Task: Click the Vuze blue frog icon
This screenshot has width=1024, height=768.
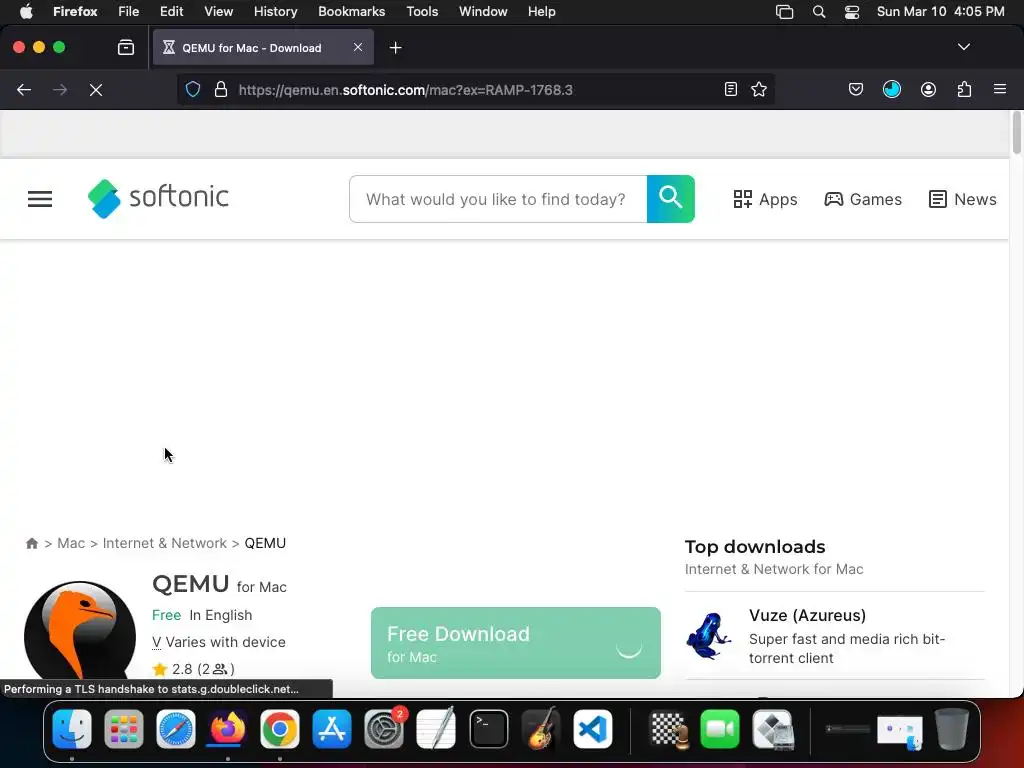Action: [x=709, y=635]
